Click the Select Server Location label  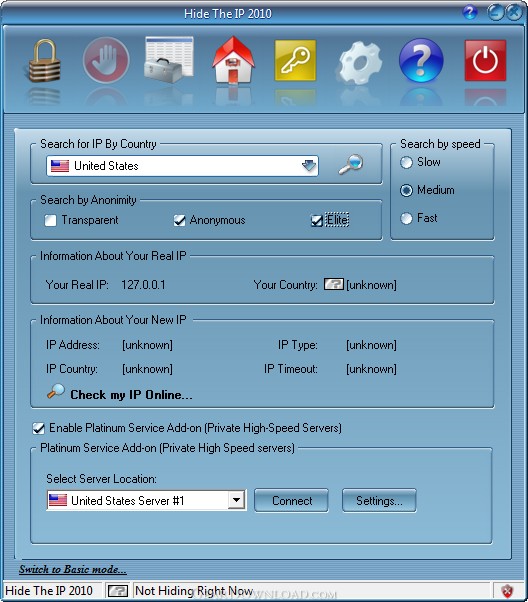pos(101,479)
